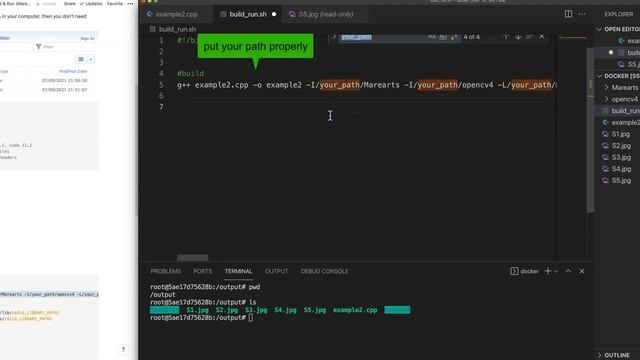The image size is (640, 360).
Task: Go to previous match in find widget
Action: tap(506, 37)
